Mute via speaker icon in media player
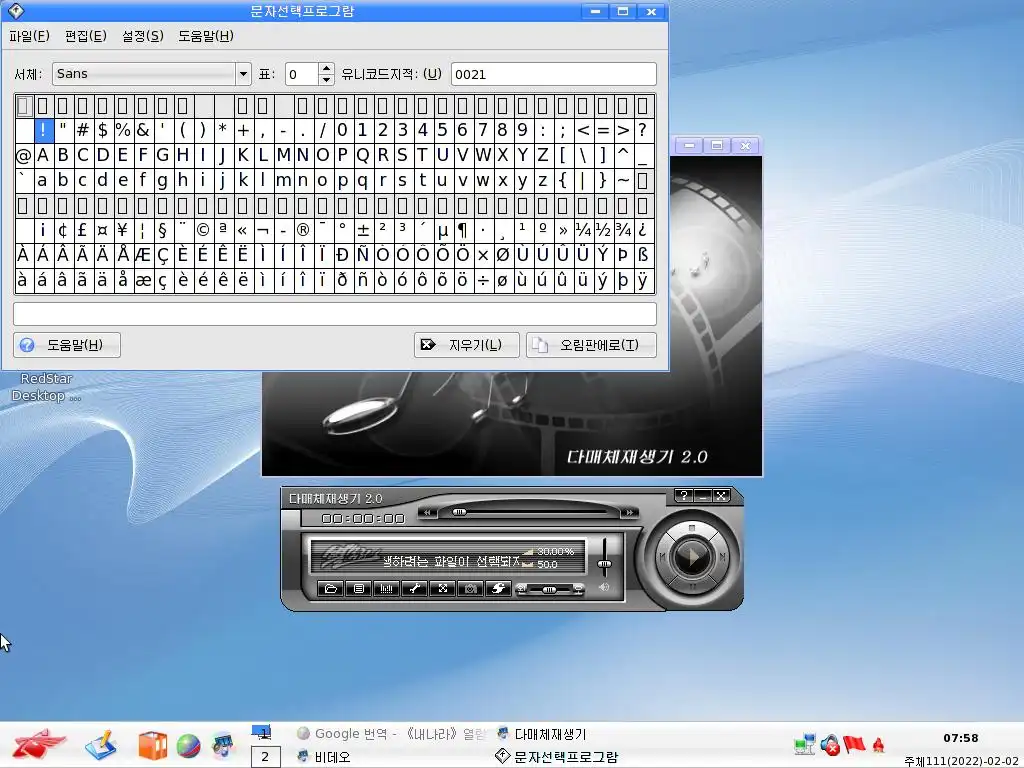 604,587
